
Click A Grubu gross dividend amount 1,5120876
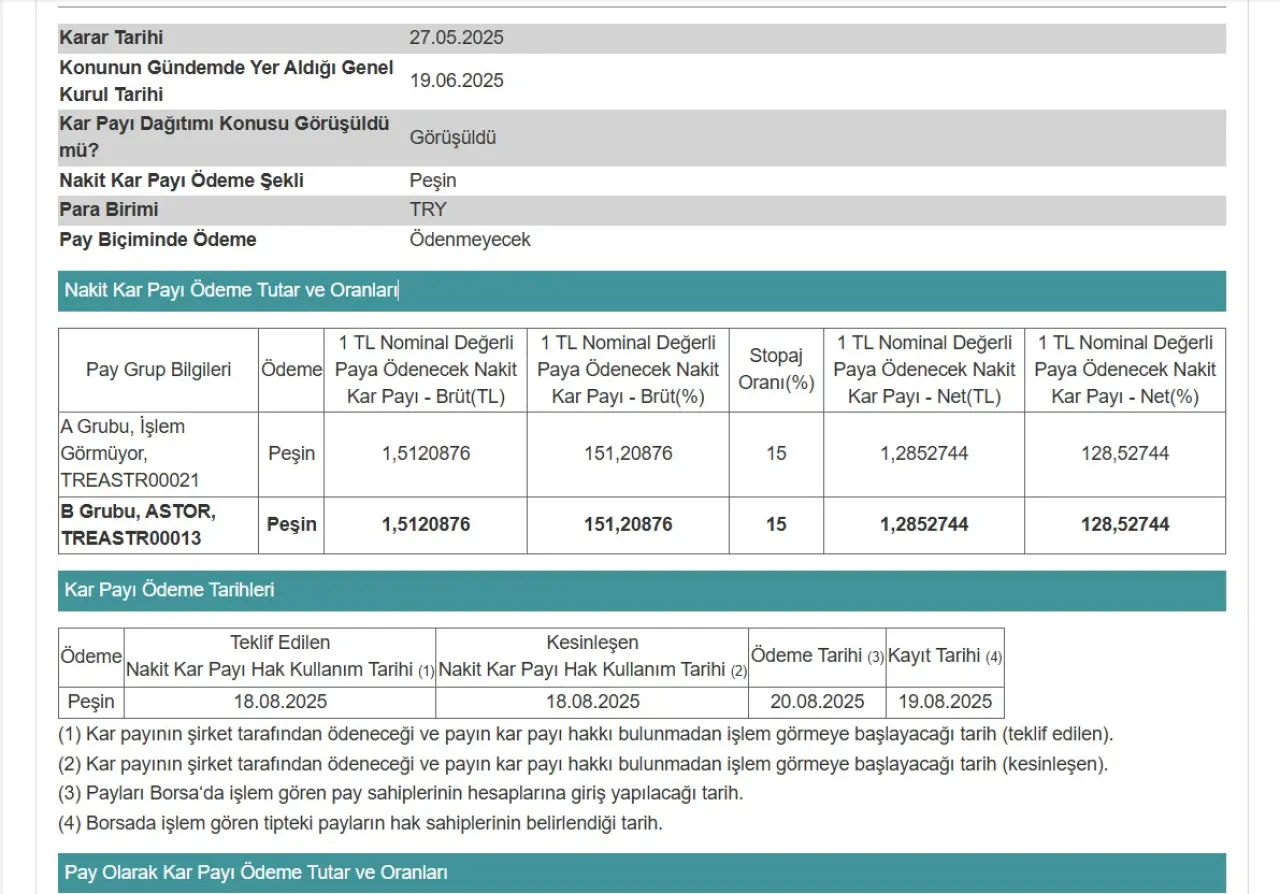click(425, 454)
